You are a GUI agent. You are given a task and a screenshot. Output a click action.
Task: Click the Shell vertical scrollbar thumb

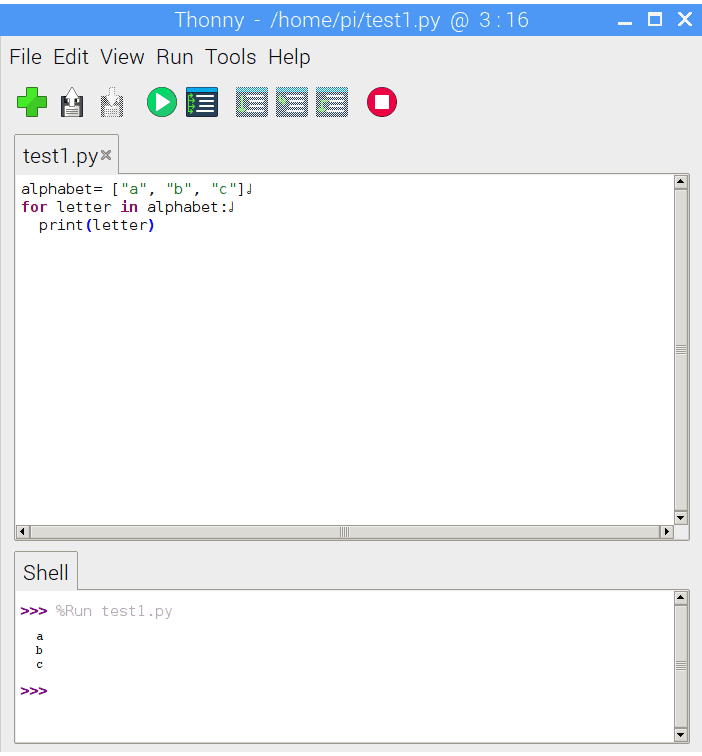(x=681, y=666)
